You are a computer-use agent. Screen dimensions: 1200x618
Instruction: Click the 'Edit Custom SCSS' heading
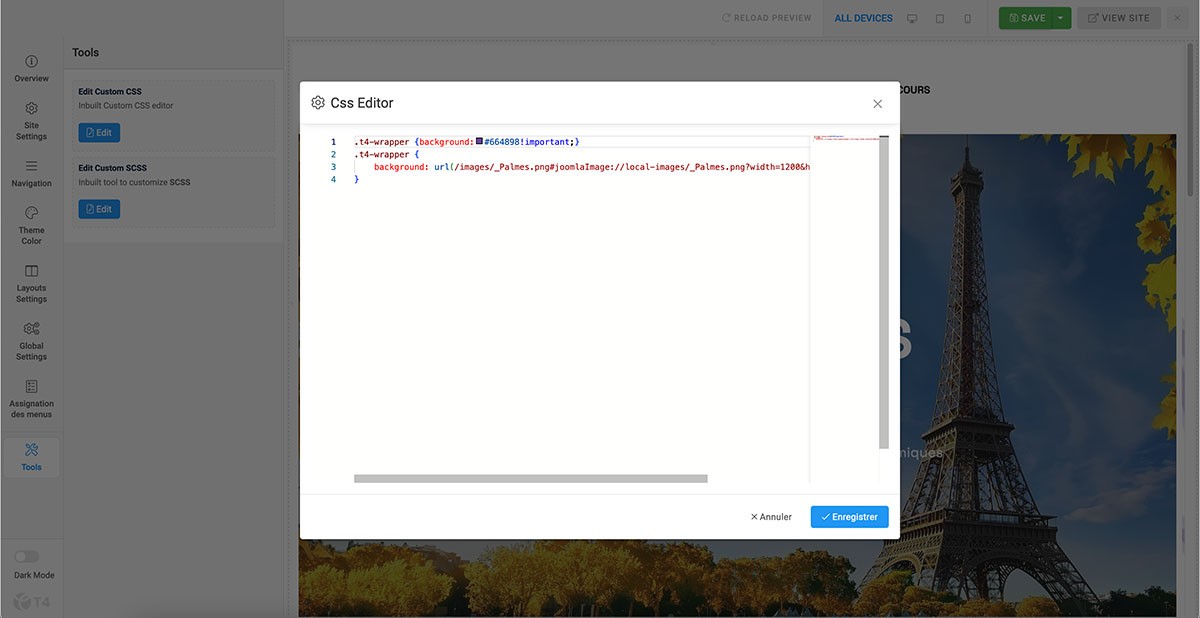tap(113, 168)
